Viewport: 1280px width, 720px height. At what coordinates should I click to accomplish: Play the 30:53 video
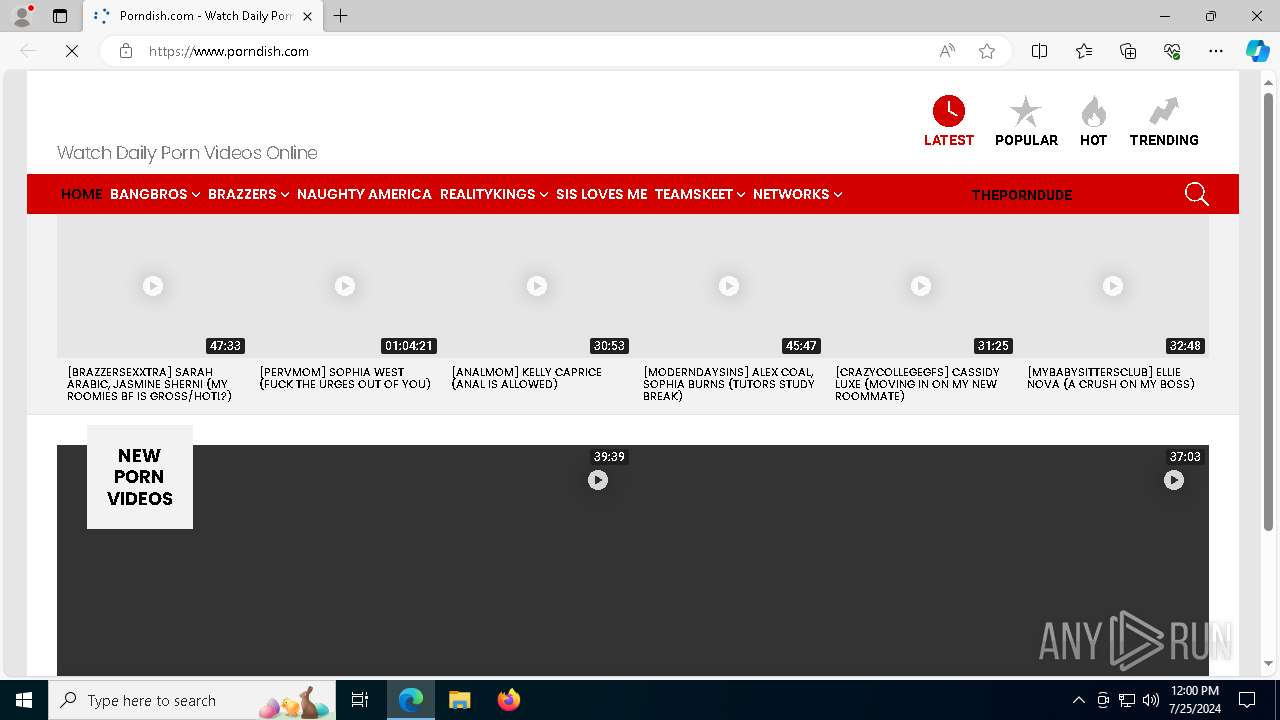click(537, 286)
